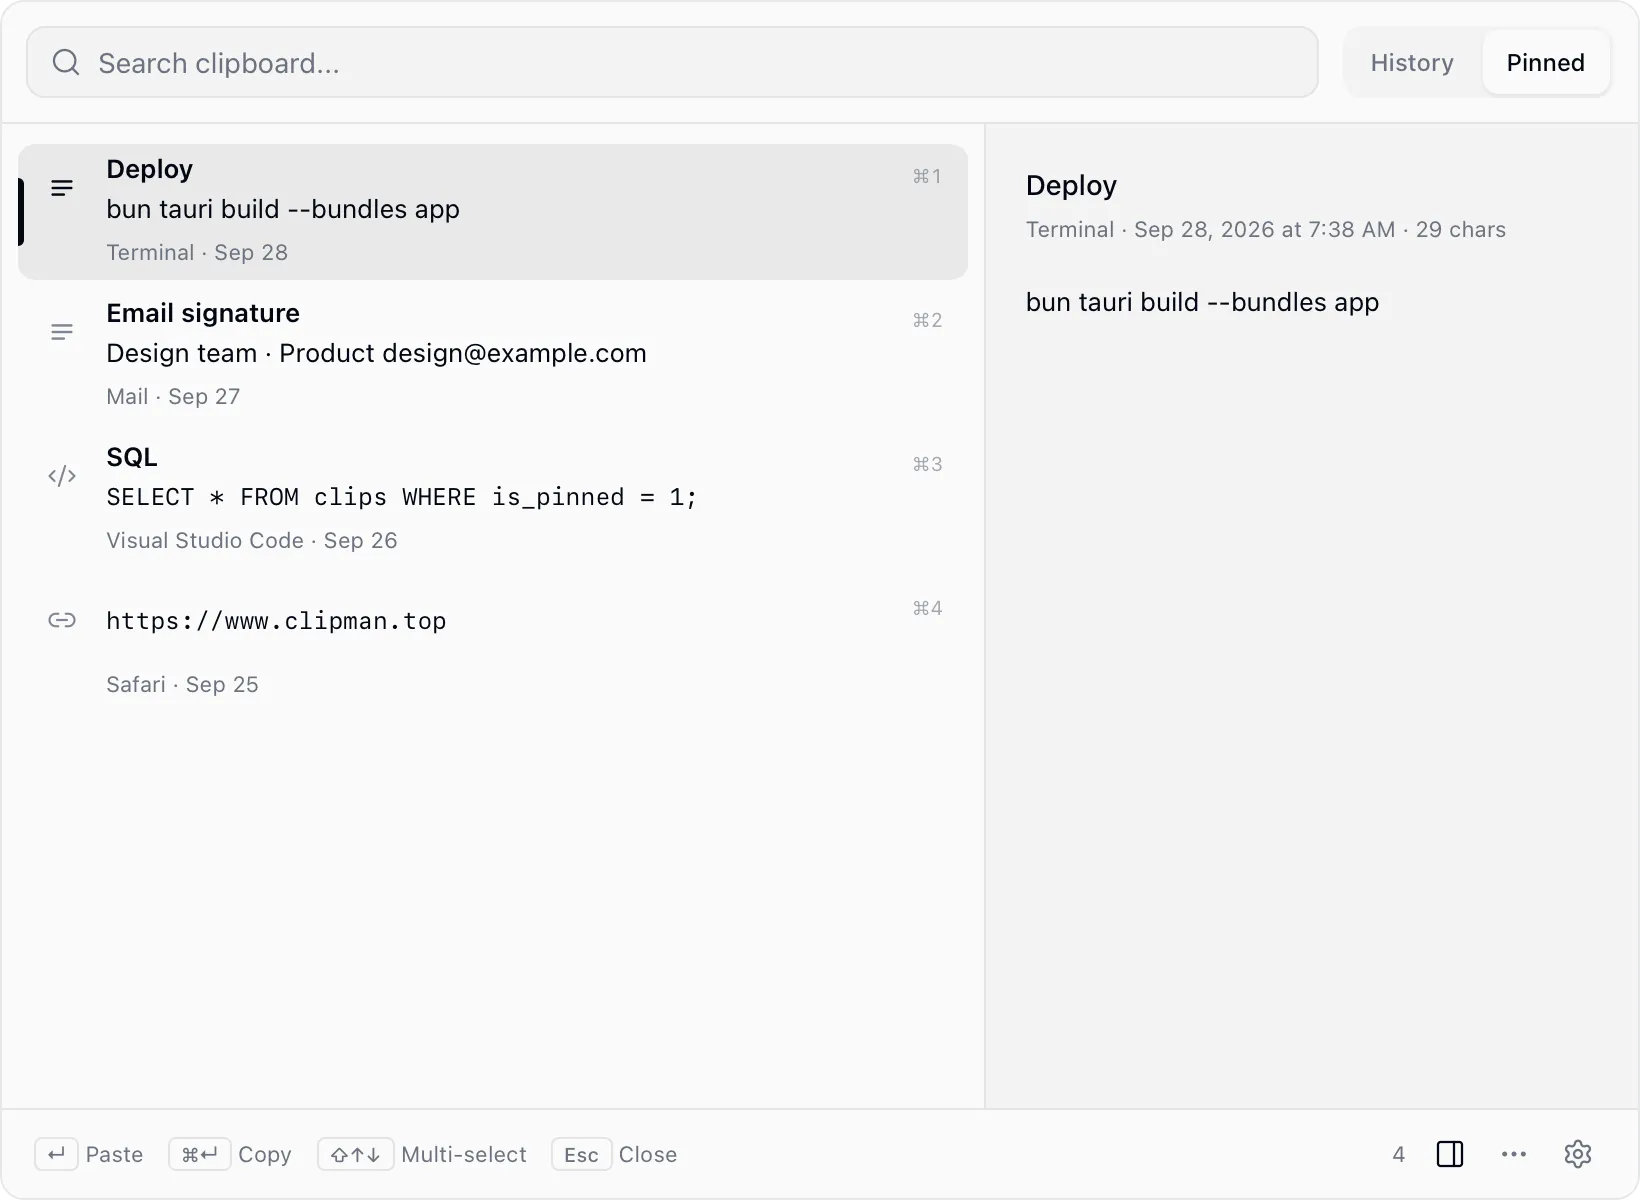Click 'Design team · Product design@example.com' text
Image resolution: width=1640 pixels, height=1200 pixels.
[x=377, y=353]
